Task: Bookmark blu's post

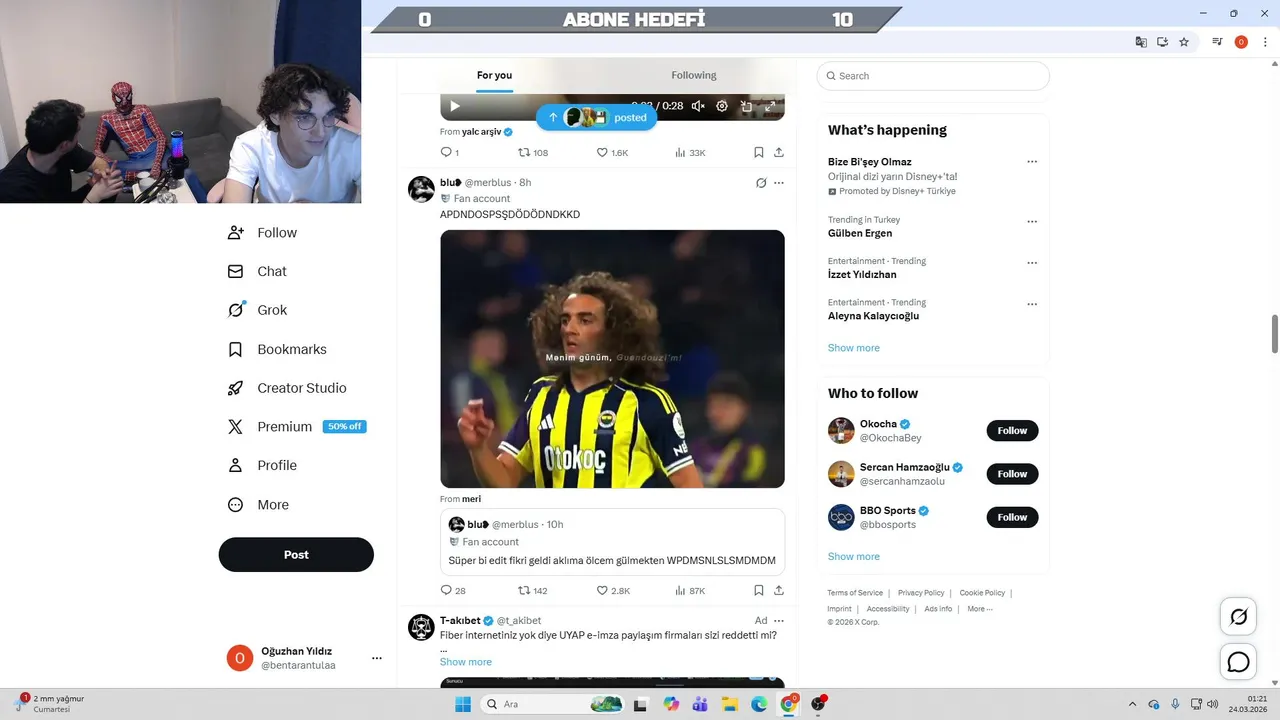Action: (x=759, y=591)
